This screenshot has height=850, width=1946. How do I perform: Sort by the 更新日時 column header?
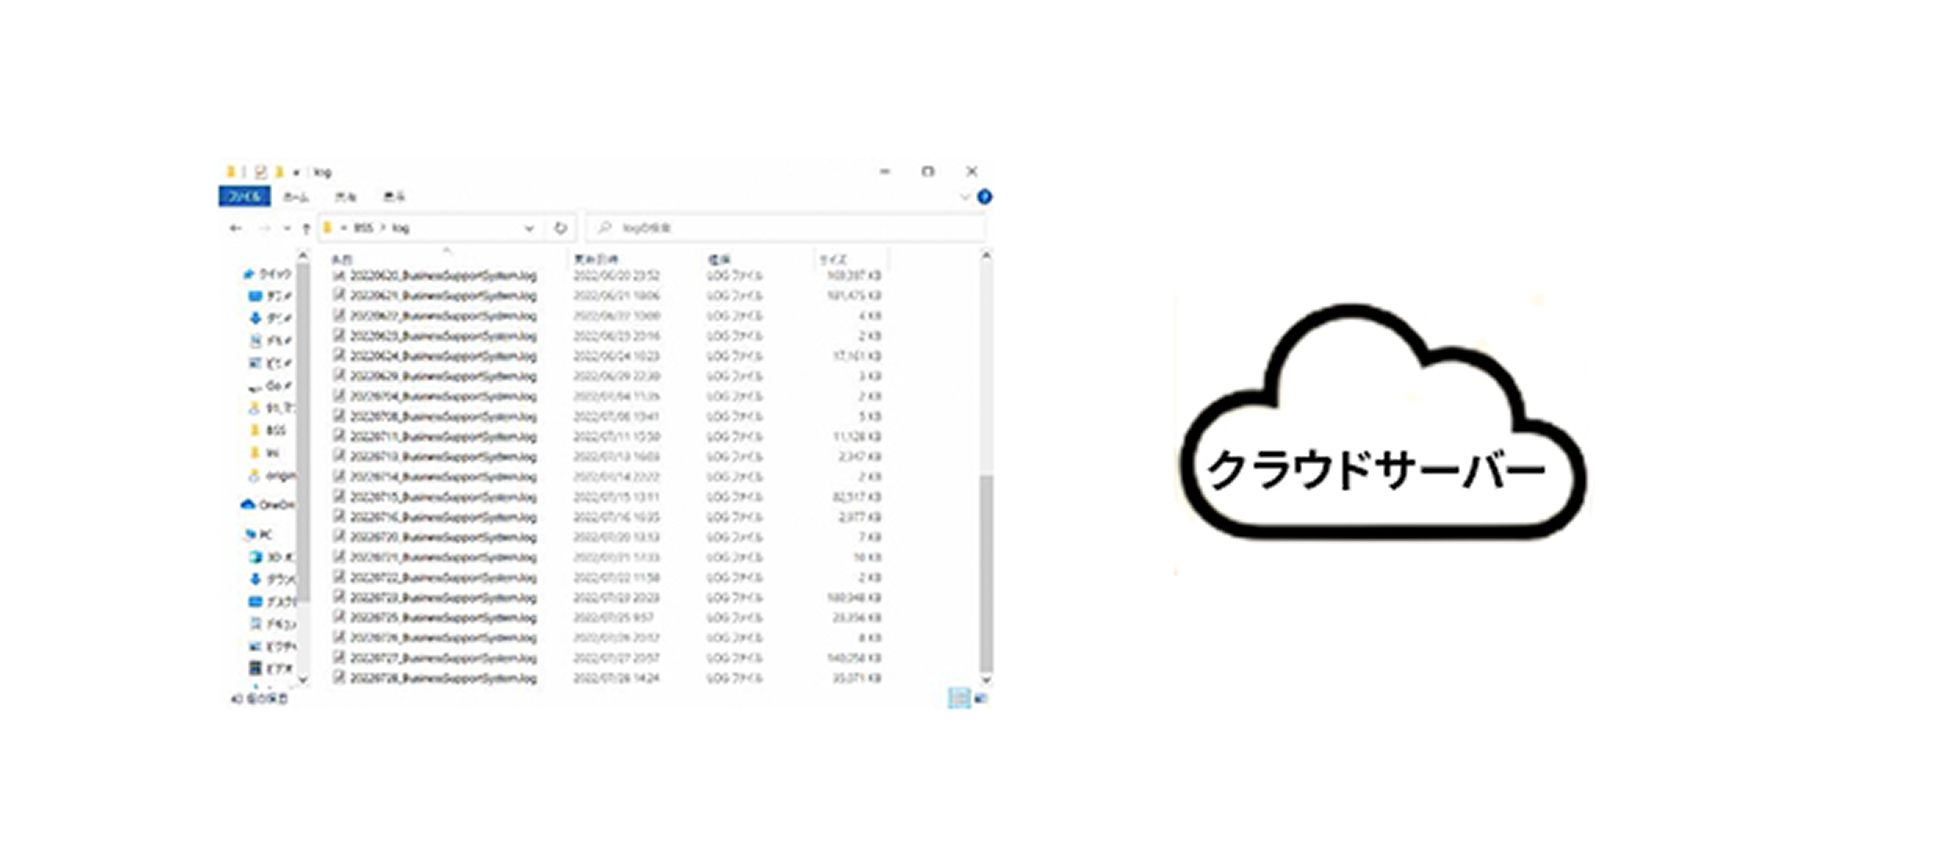point(596,259)
